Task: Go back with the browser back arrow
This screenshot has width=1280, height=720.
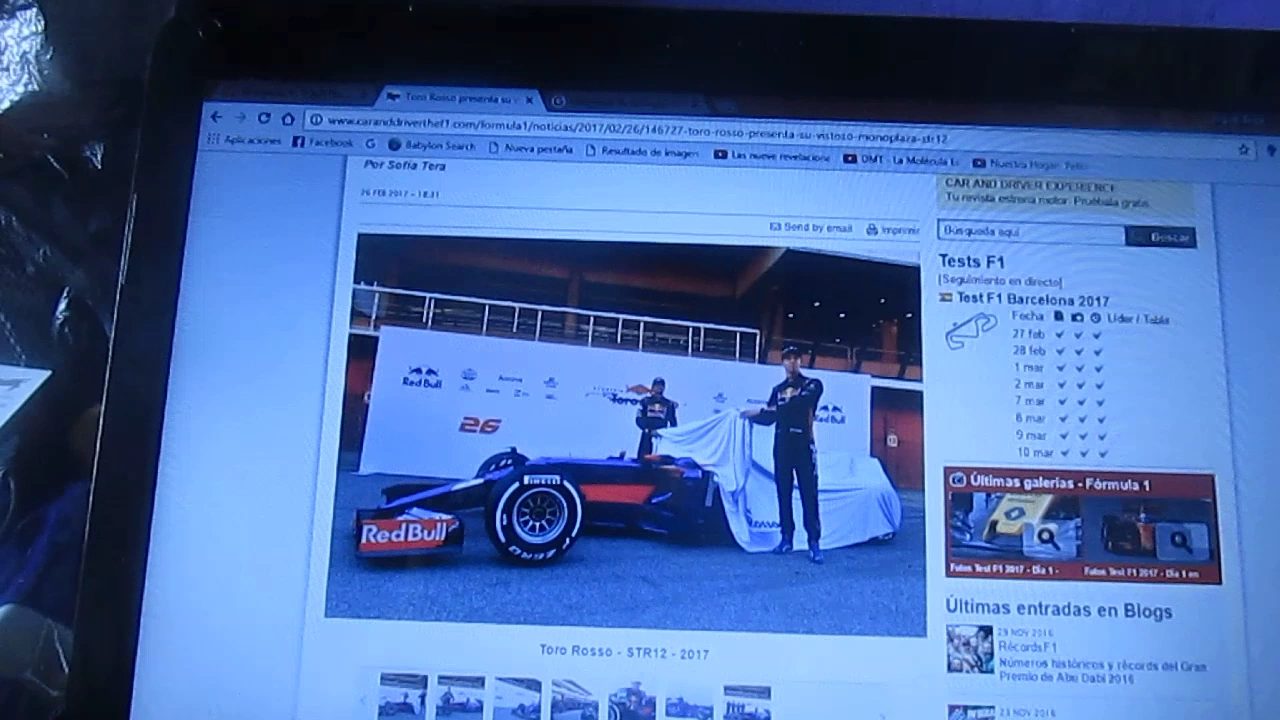Action: 216,118
